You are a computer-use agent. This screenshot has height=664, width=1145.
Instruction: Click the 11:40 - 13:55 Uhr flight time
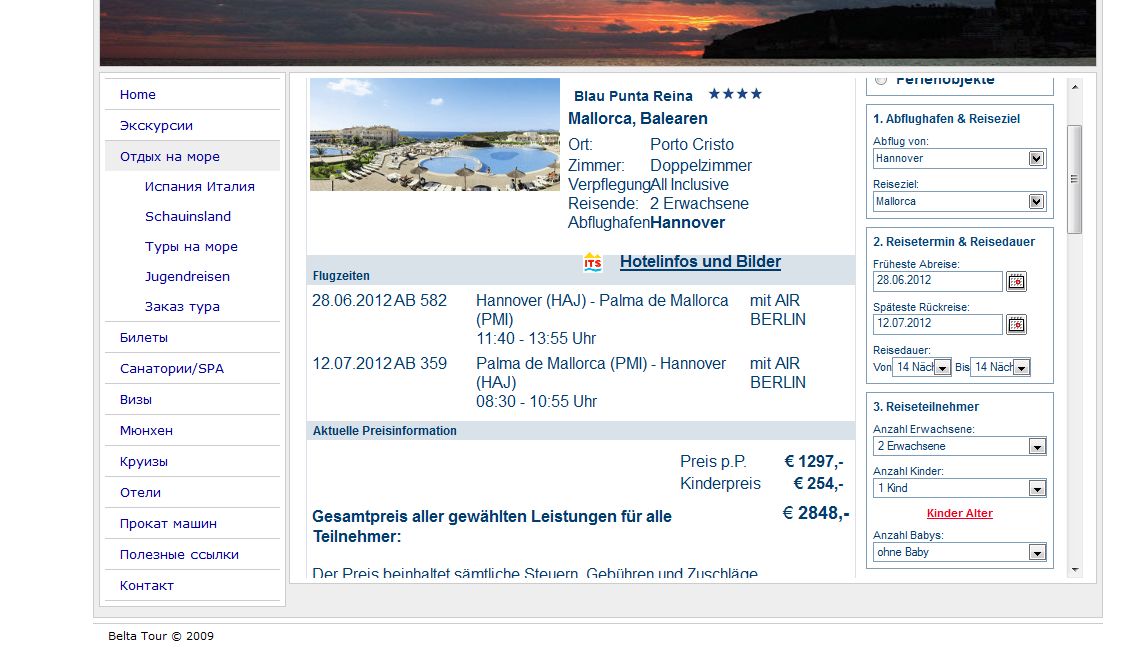(x=536, y=339)
